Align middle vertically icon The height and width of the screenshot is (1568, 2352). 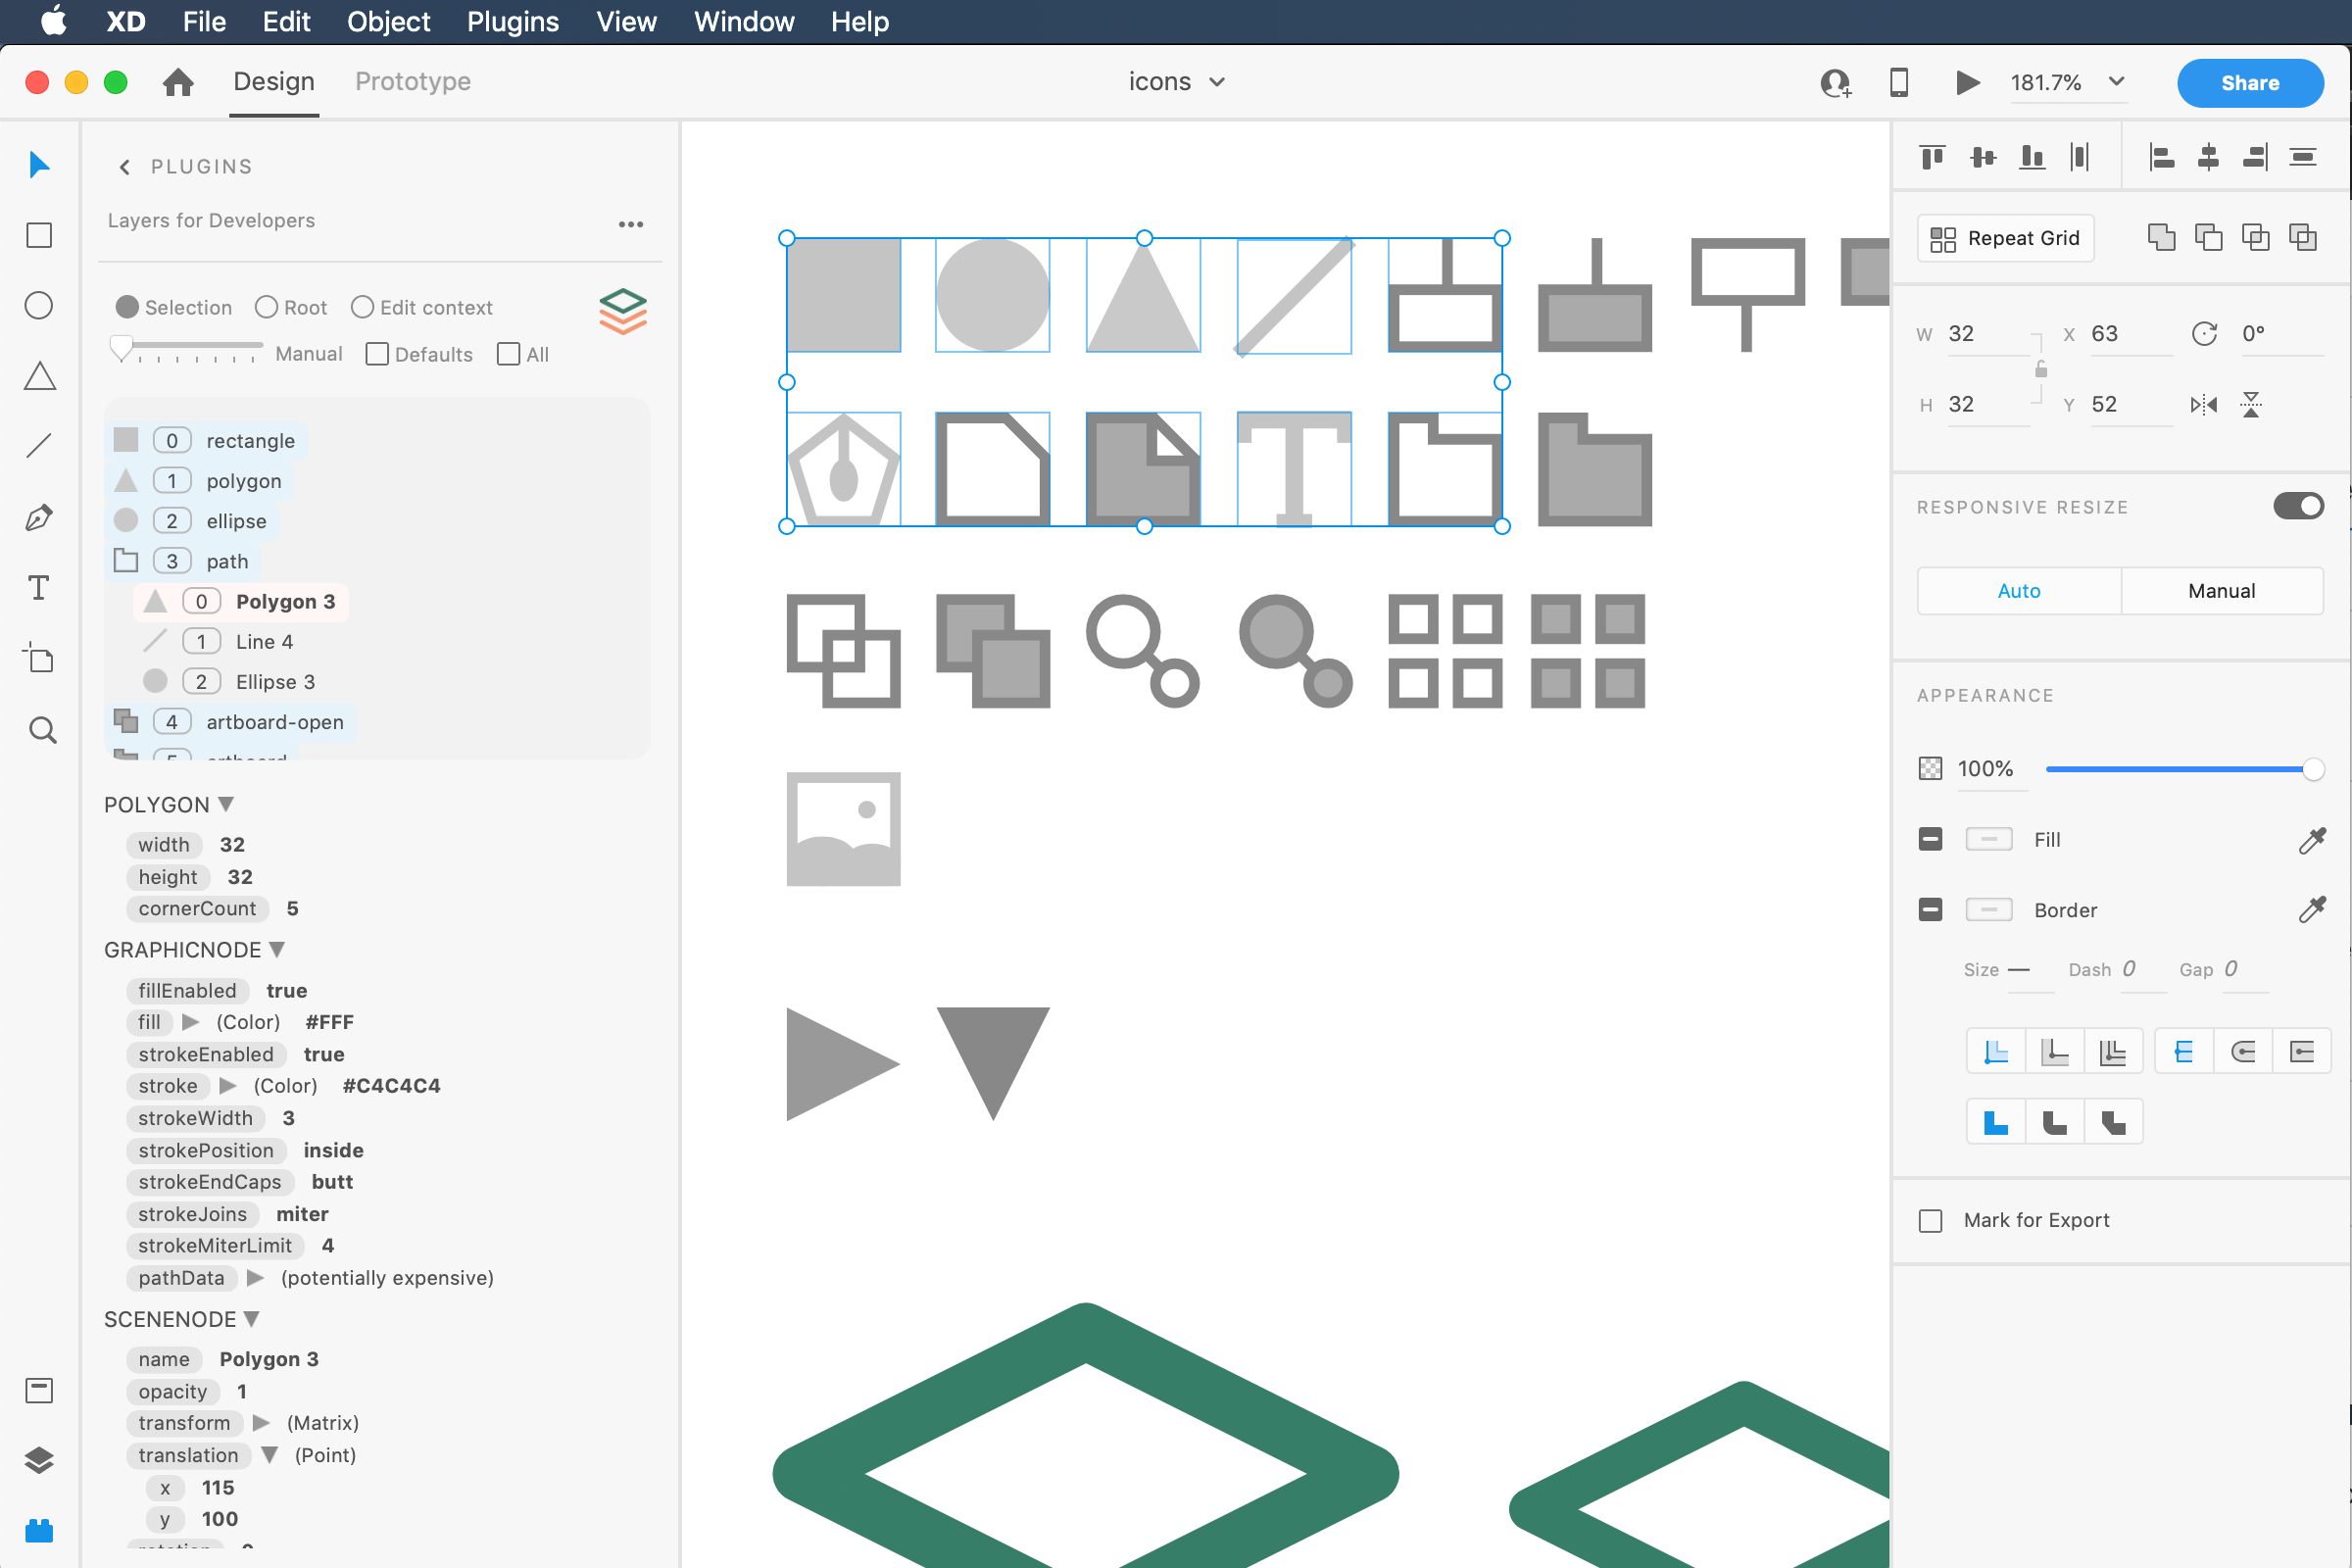[x=1982, y=157]
